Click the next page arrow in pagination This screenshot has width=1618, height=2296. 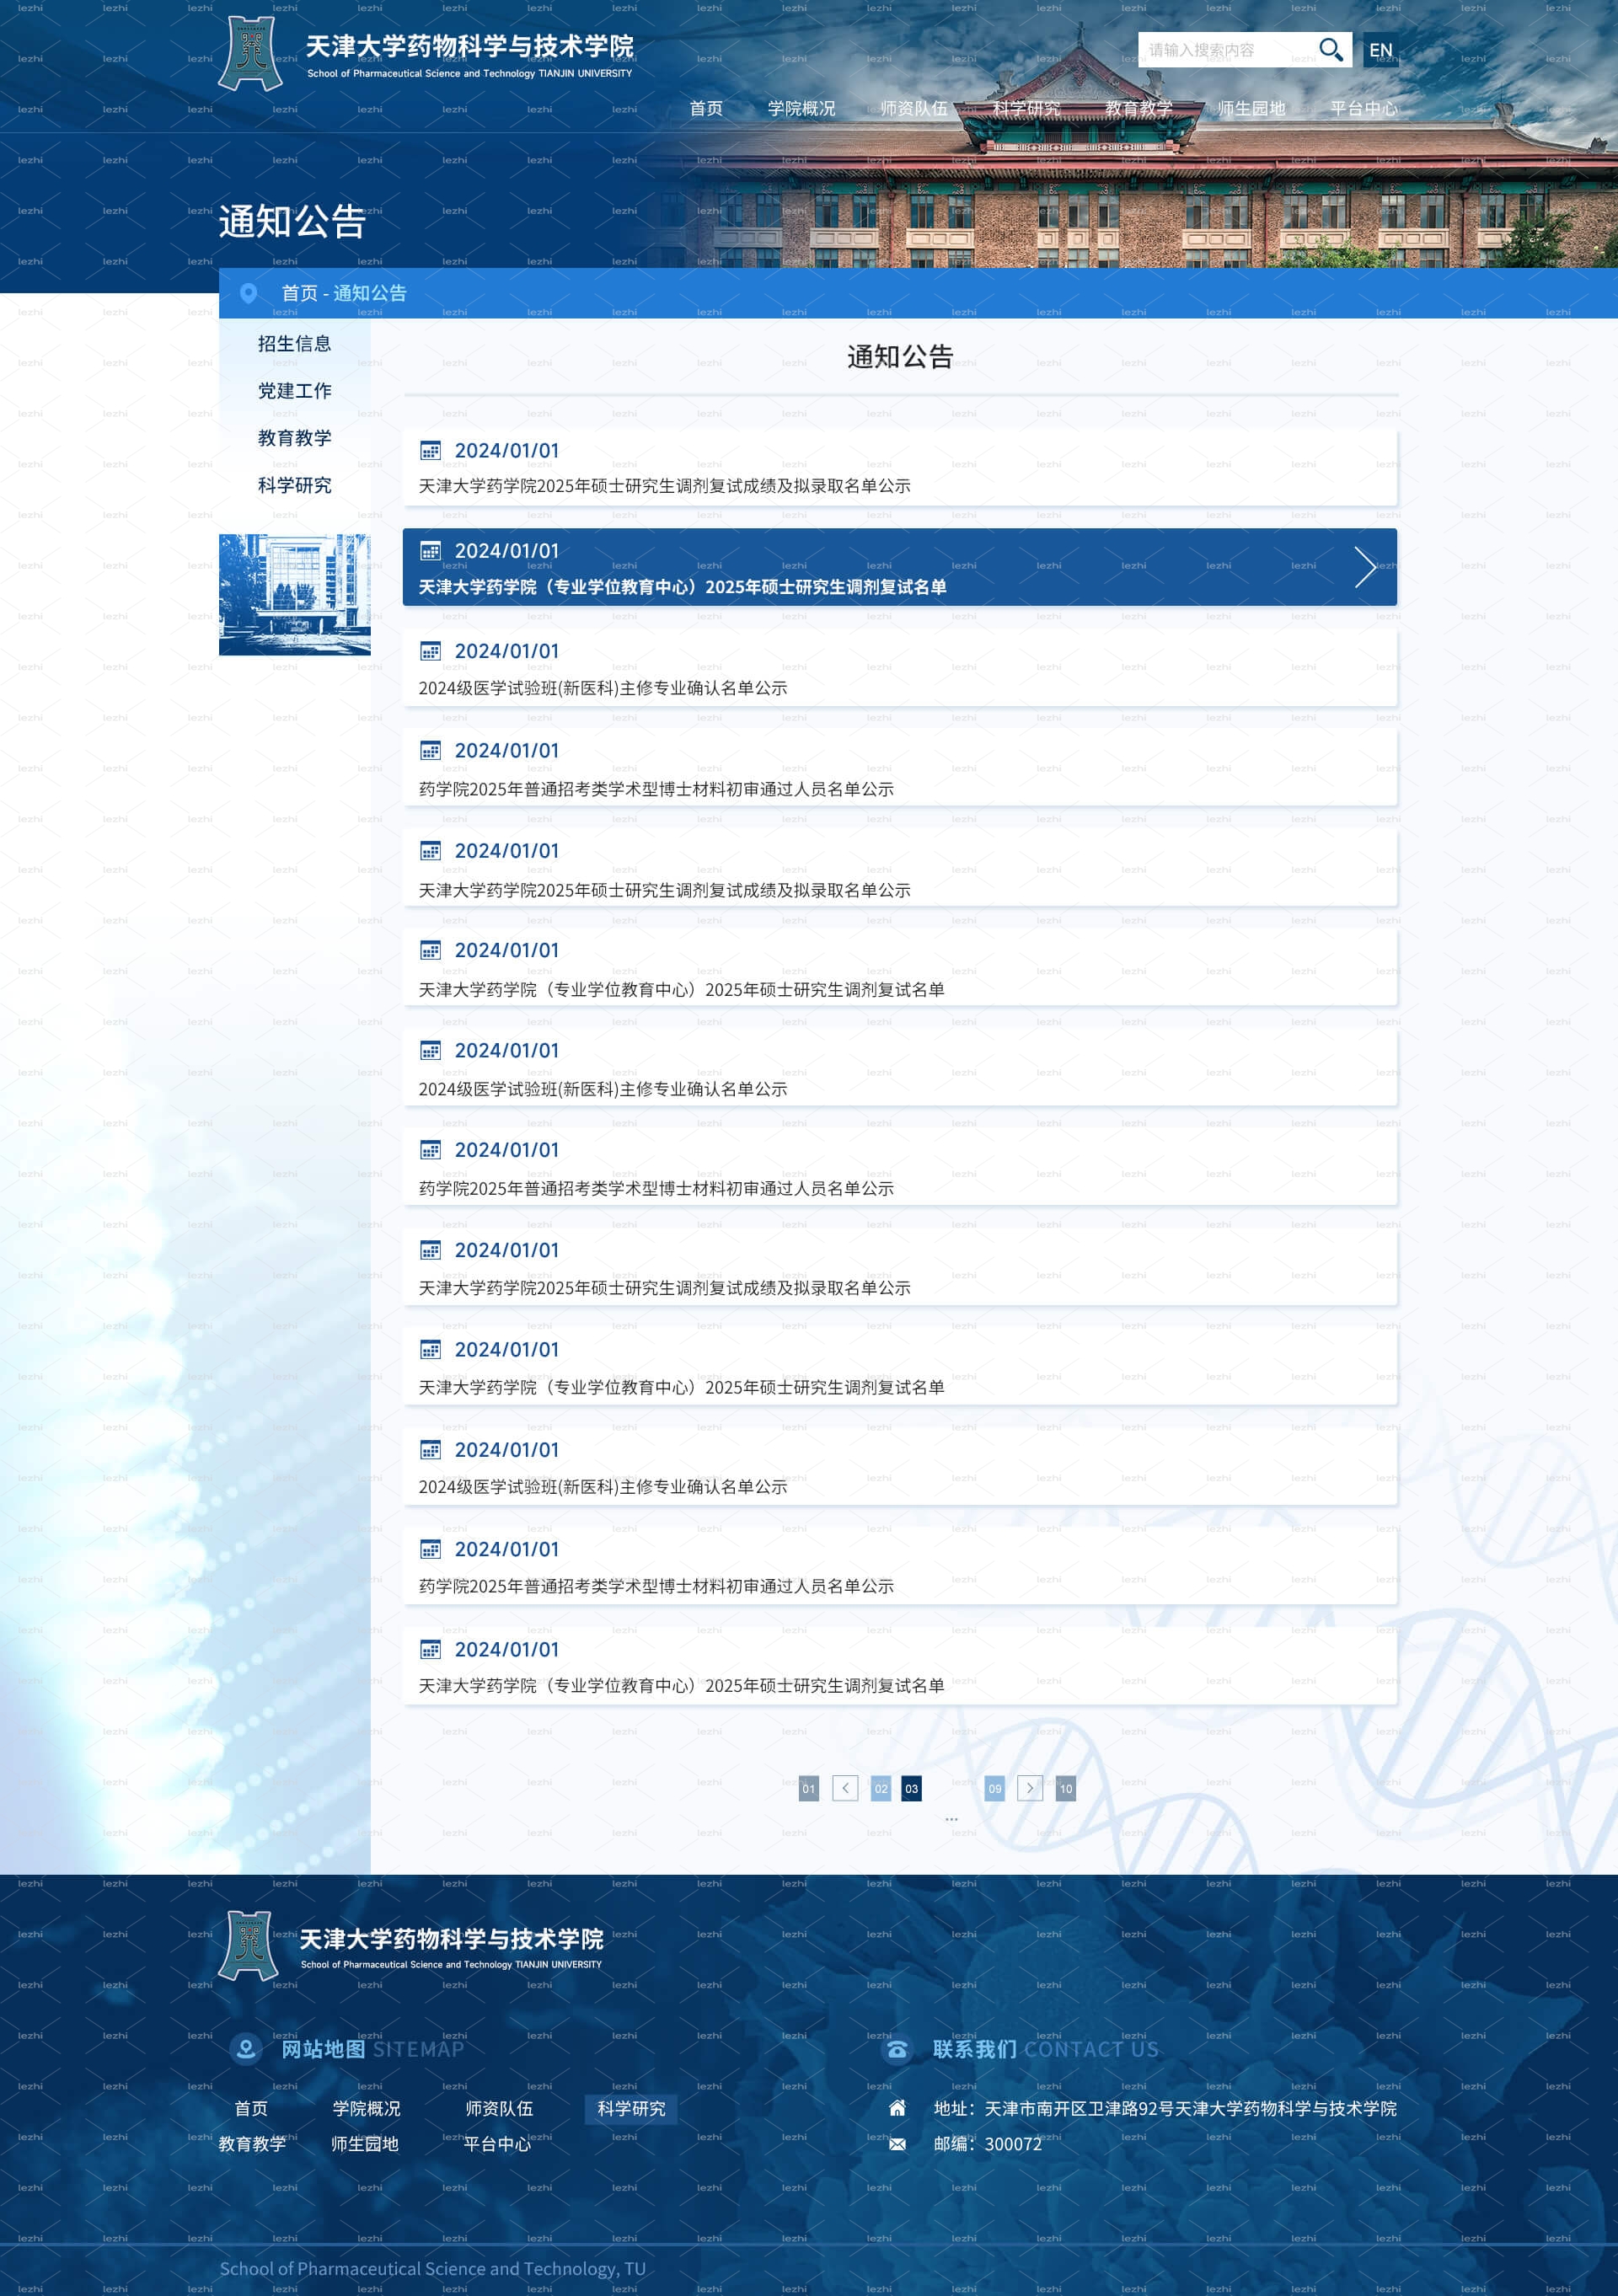coord(1030,1788)
